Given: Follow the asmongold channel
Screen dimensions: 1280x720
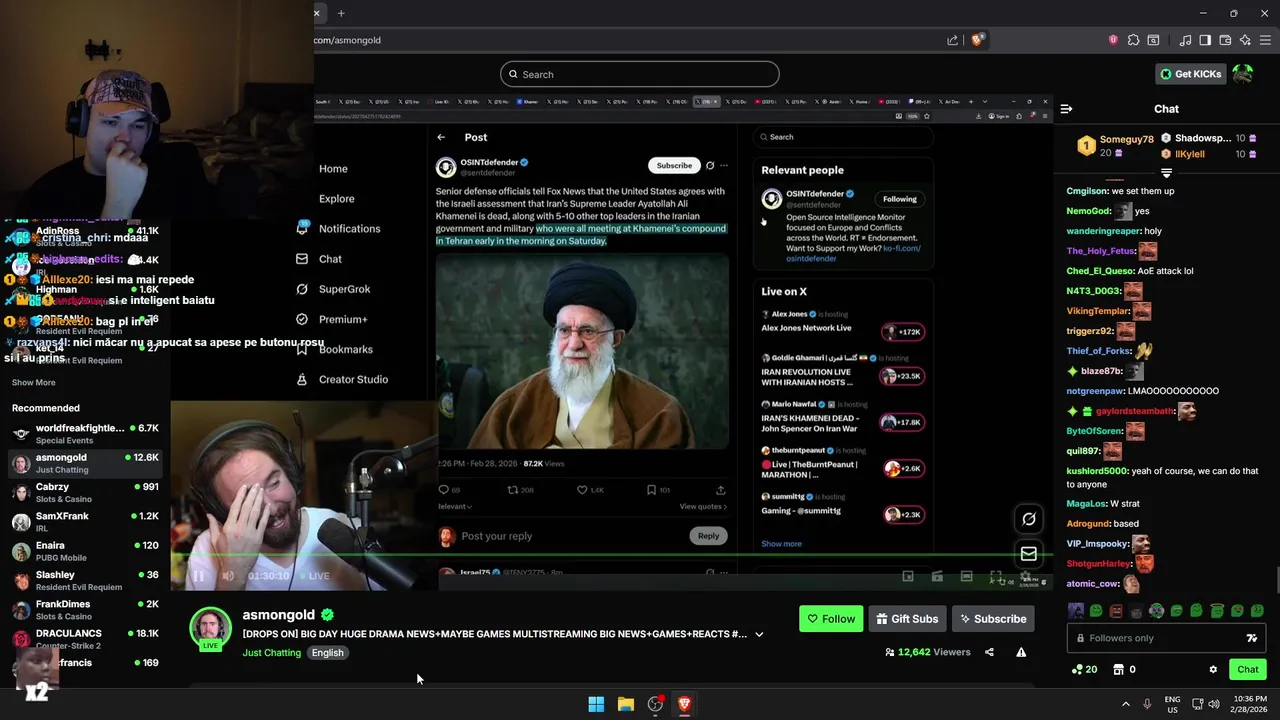Looking at the screenshot, I should pos(831,619).
